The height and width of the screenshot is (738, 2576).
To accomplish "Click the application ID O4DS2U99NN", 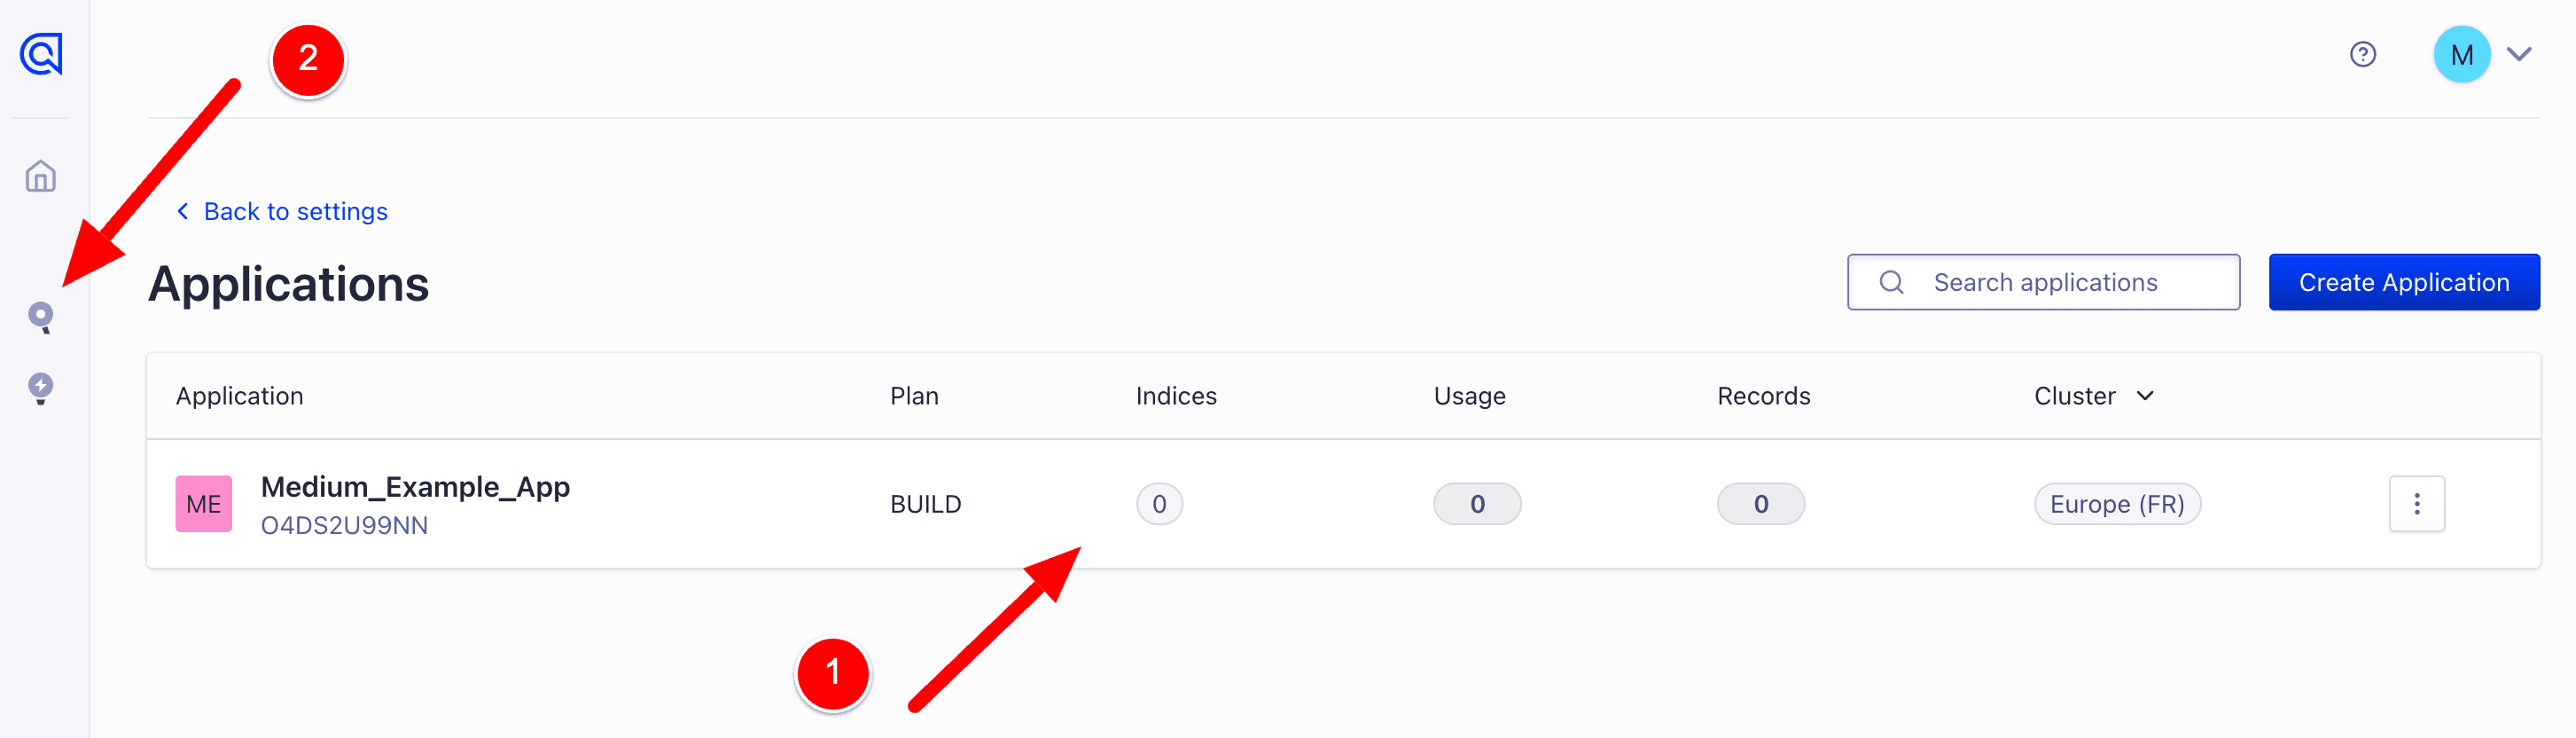I will 344,526.
